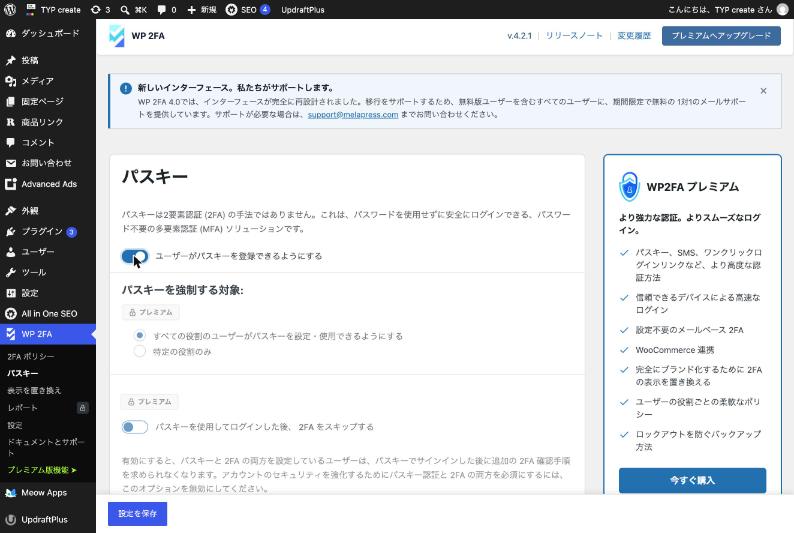The width and height of the screenshot is (794, 533).
Task: Select すべての役割のユーザー radio button
Action: point(139,336)
